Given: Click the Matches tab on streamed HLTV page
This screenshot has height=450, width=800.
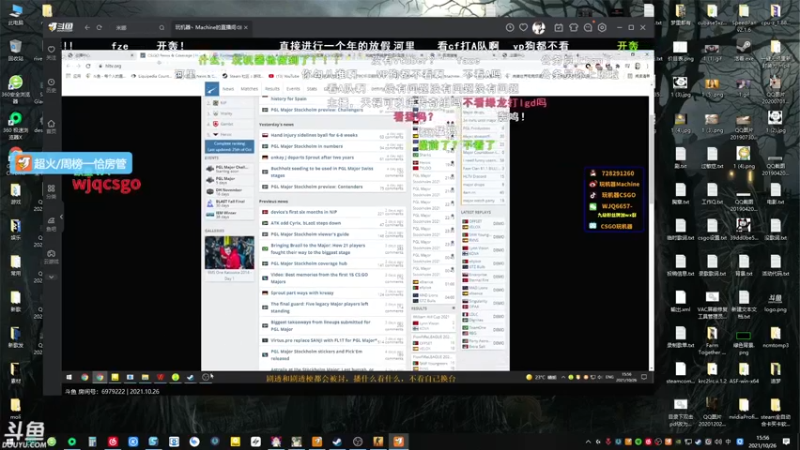Looking at the screenshot, I should tap(249, 89).
